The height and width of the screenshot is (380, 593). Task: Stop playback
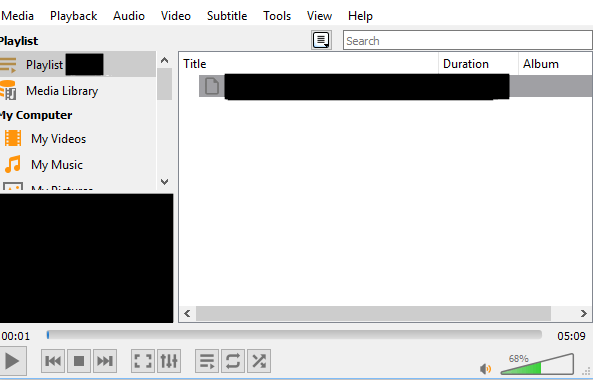(x=79, y=361)
